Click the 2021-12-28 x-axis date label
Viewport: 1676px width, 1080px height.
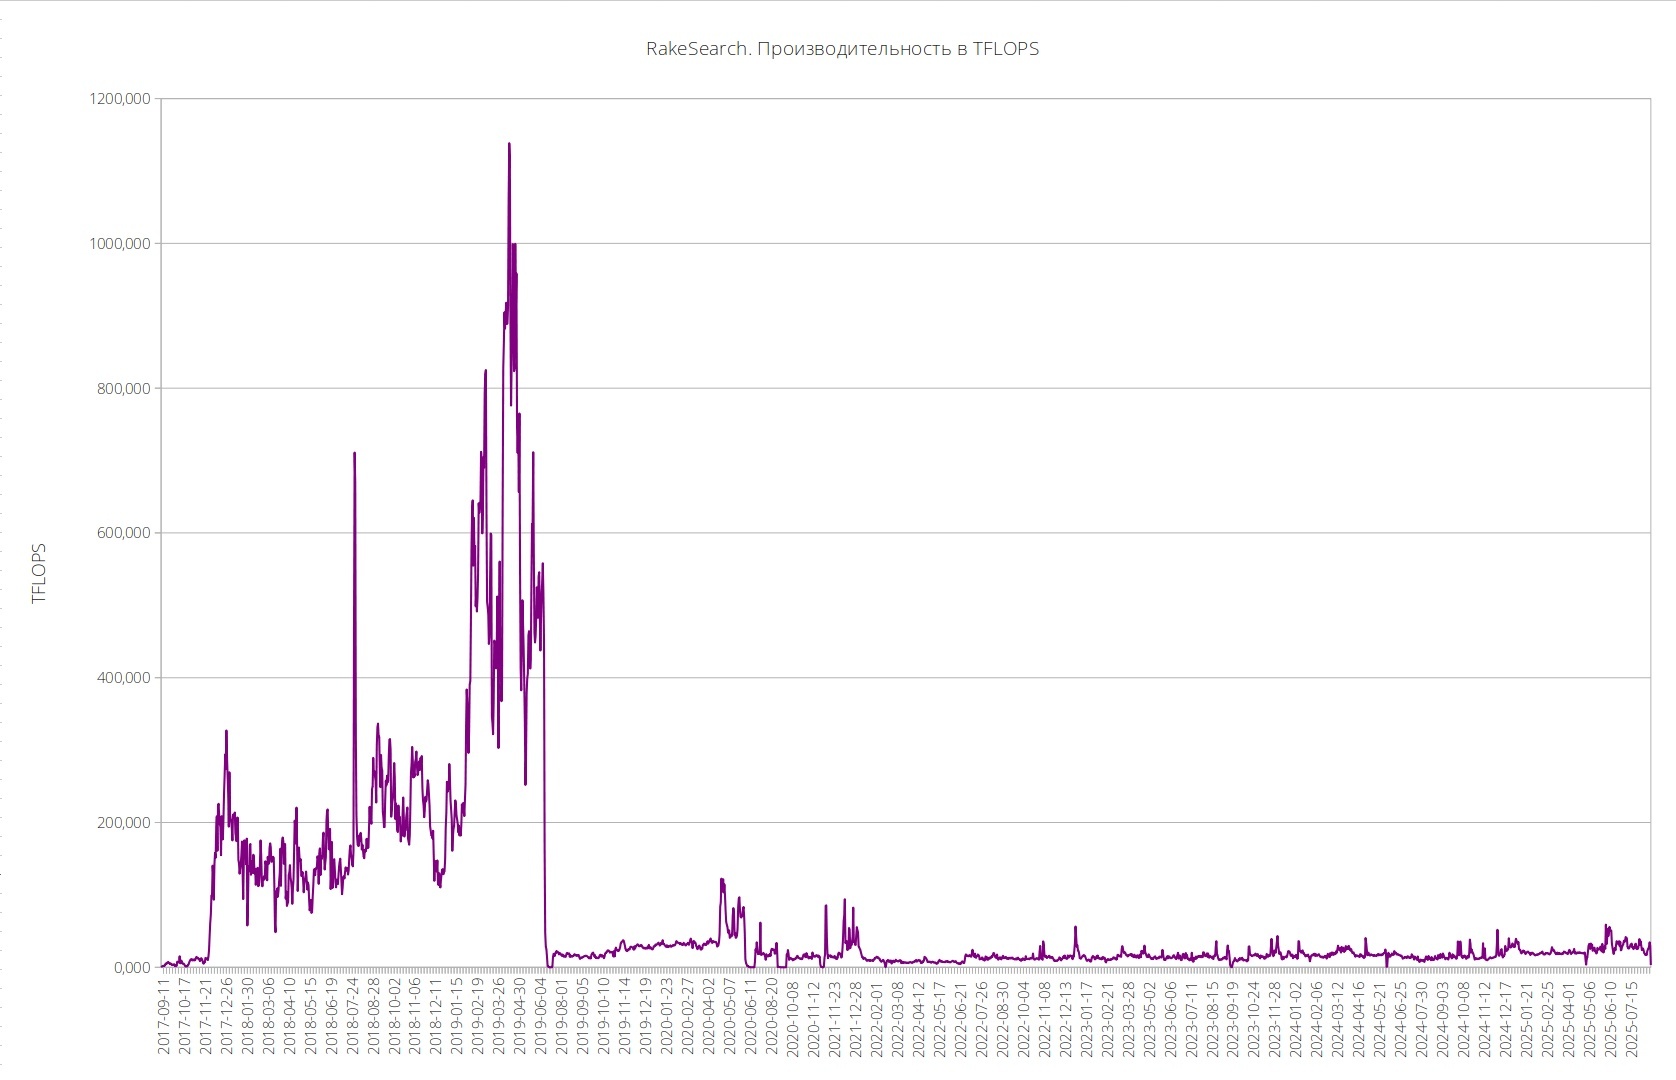tap(856, 1017)
